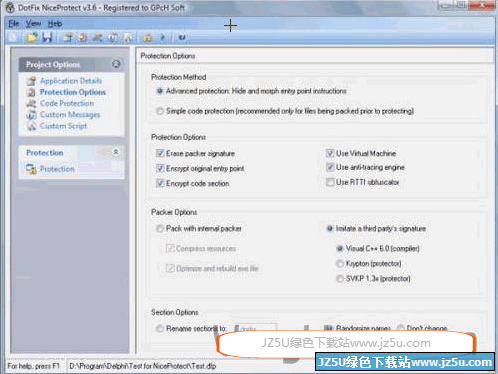This screenshot has height=374, width=498.
Task: Open Protection Options page link
Action: pyautogui.click(x=73, y=92)
